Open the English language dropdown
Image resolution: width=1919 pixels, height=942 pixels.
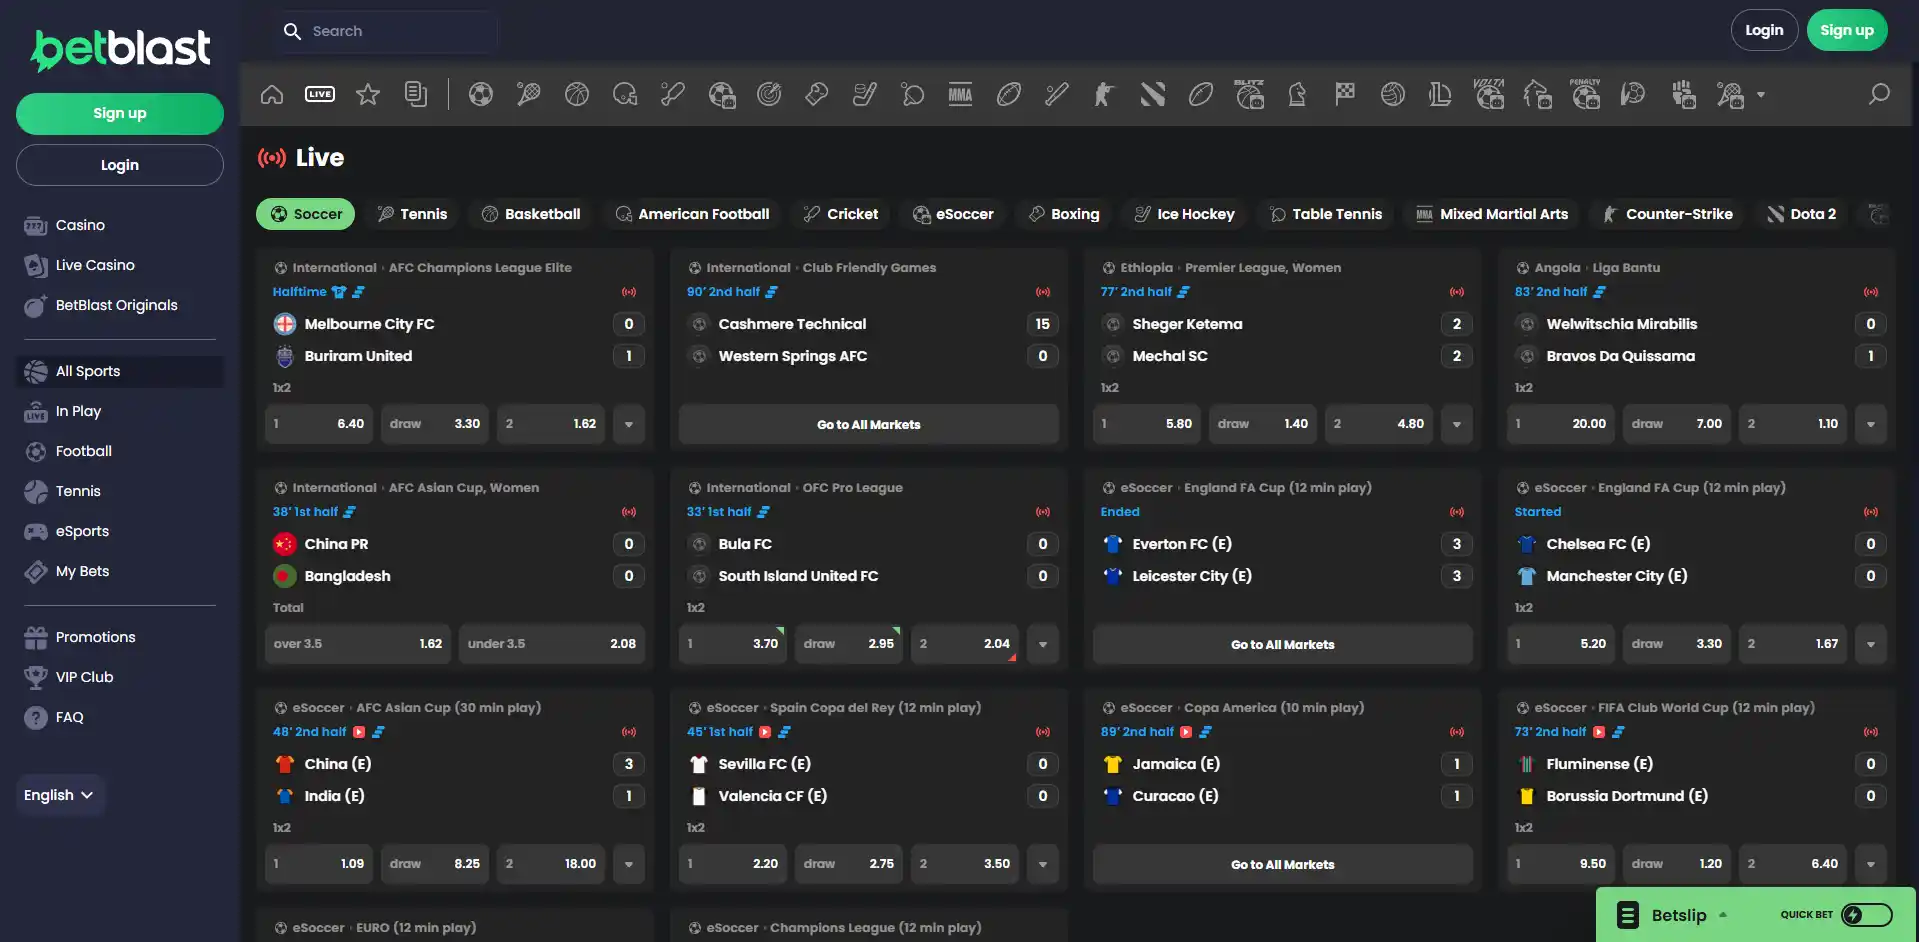pyautogui.click(x=59, y=795)
